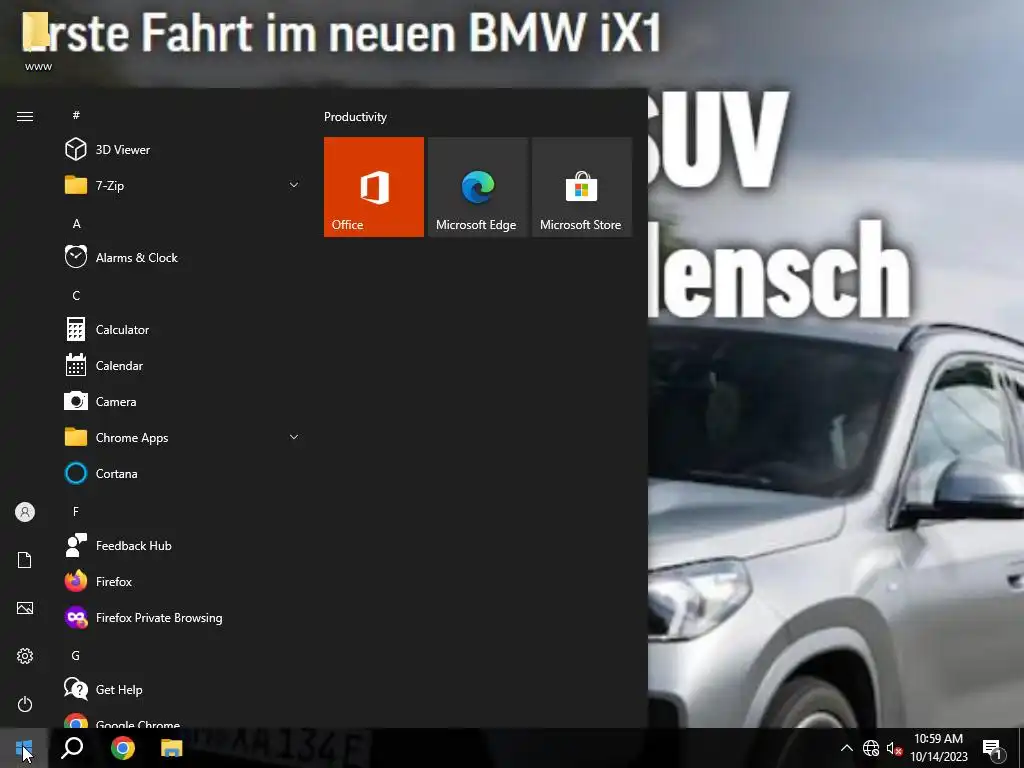Viewport: 1024px width, 768px height.
Task: Open File Explorer from the taskbar
Action: pyautogui.click(x=172, y=748)
